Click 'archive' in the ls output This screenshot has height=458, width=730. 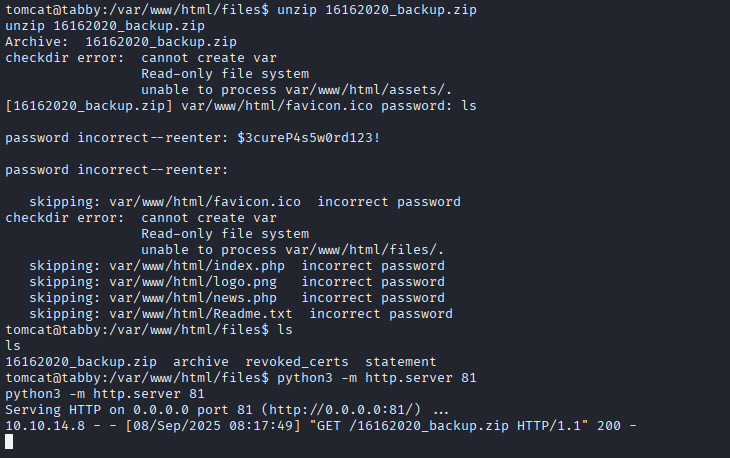tap(201, 362)
